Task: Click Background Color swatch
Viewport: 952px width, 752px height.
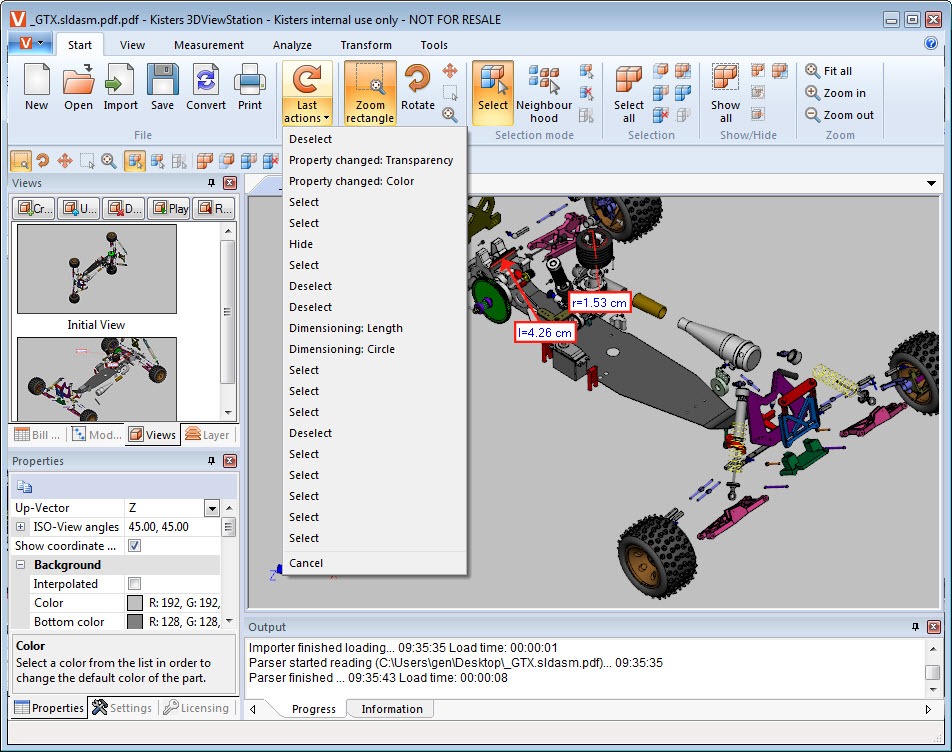Action: [134, 603]
